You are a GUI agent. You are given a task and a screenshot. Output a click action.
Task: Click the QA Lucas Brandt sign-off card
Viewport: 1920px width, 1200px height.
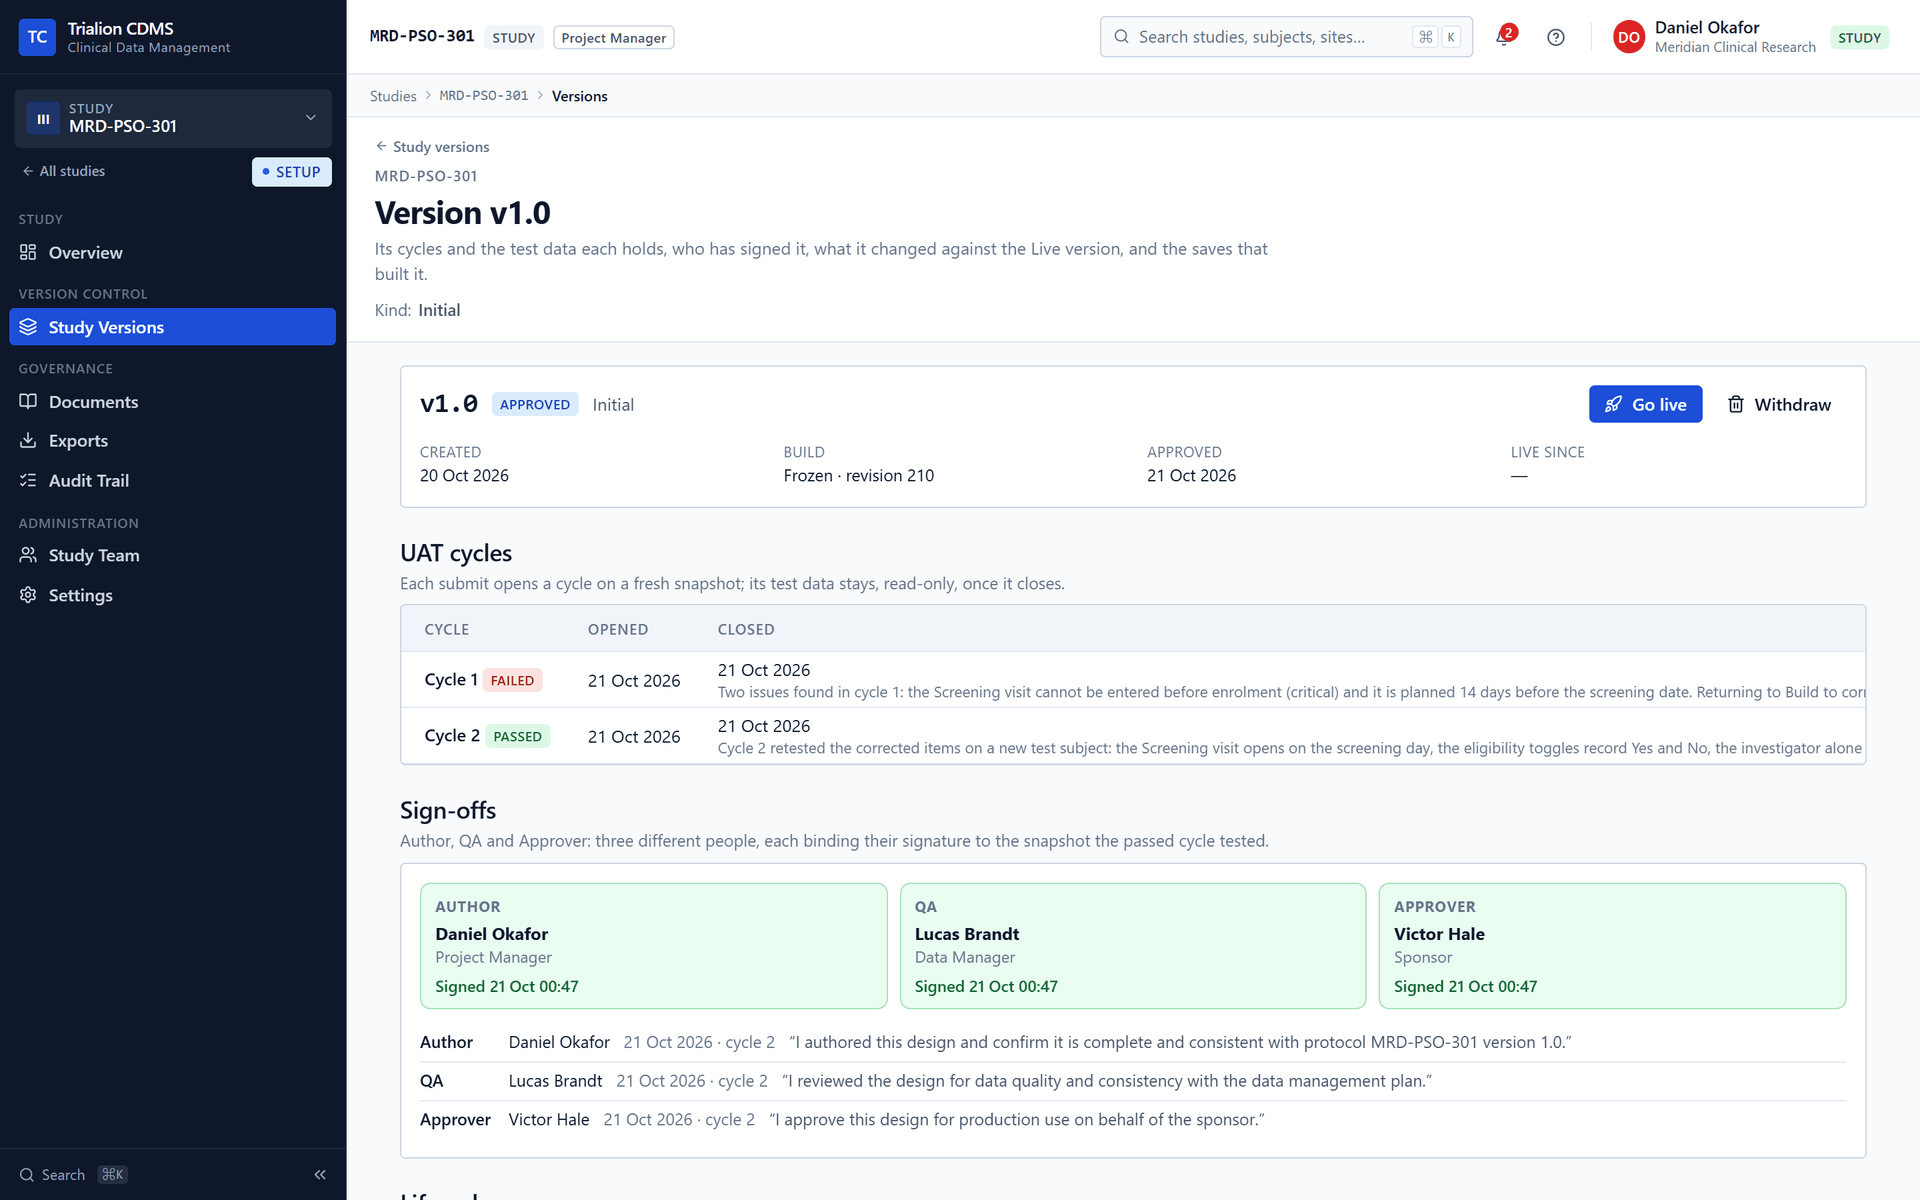[x=1132, y=945]
